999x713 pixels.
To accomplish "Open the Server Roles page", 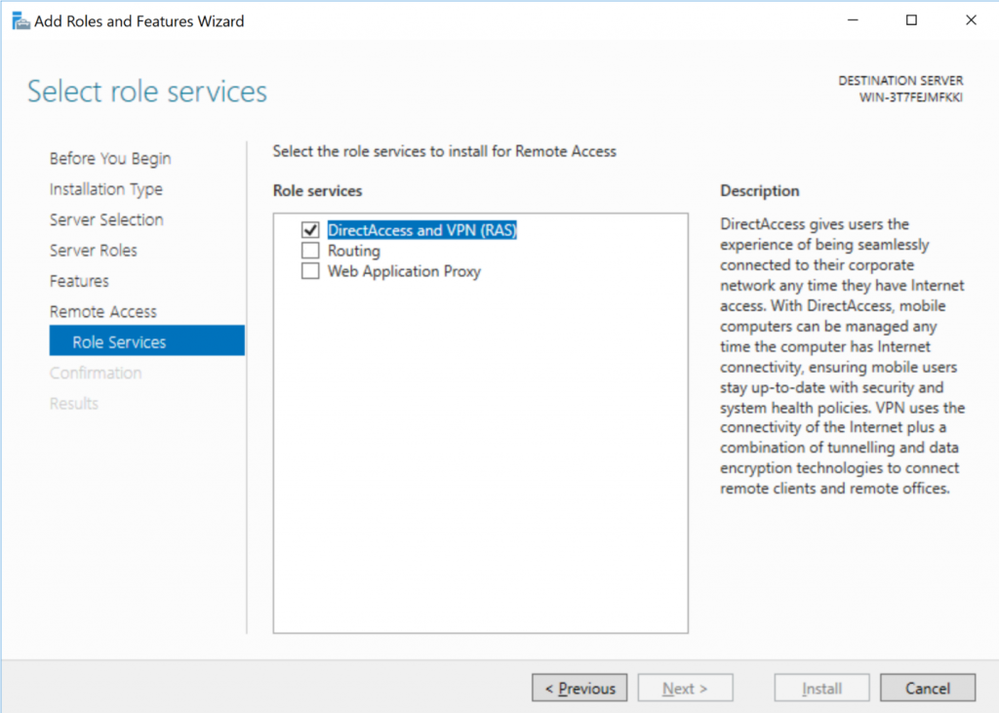I will coord(93,250).
